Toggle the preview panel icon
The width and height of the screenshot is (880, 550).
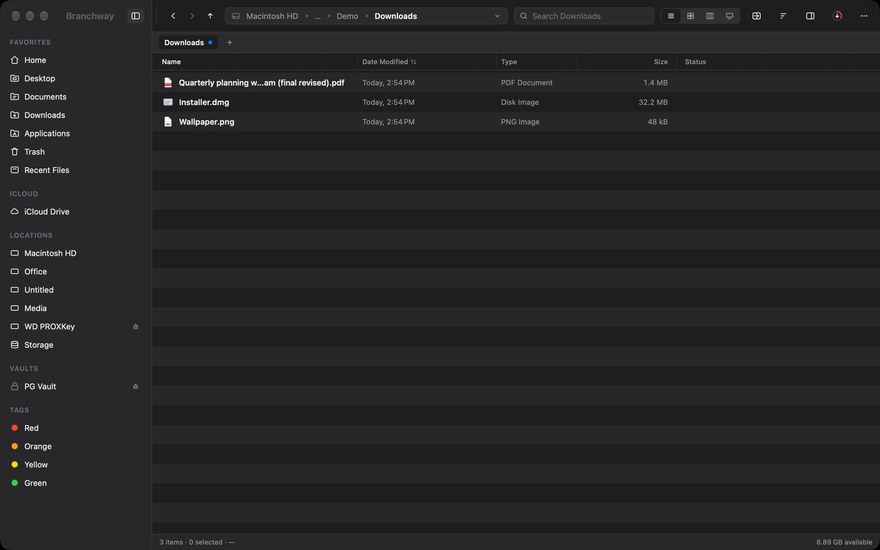coord(810,16)
